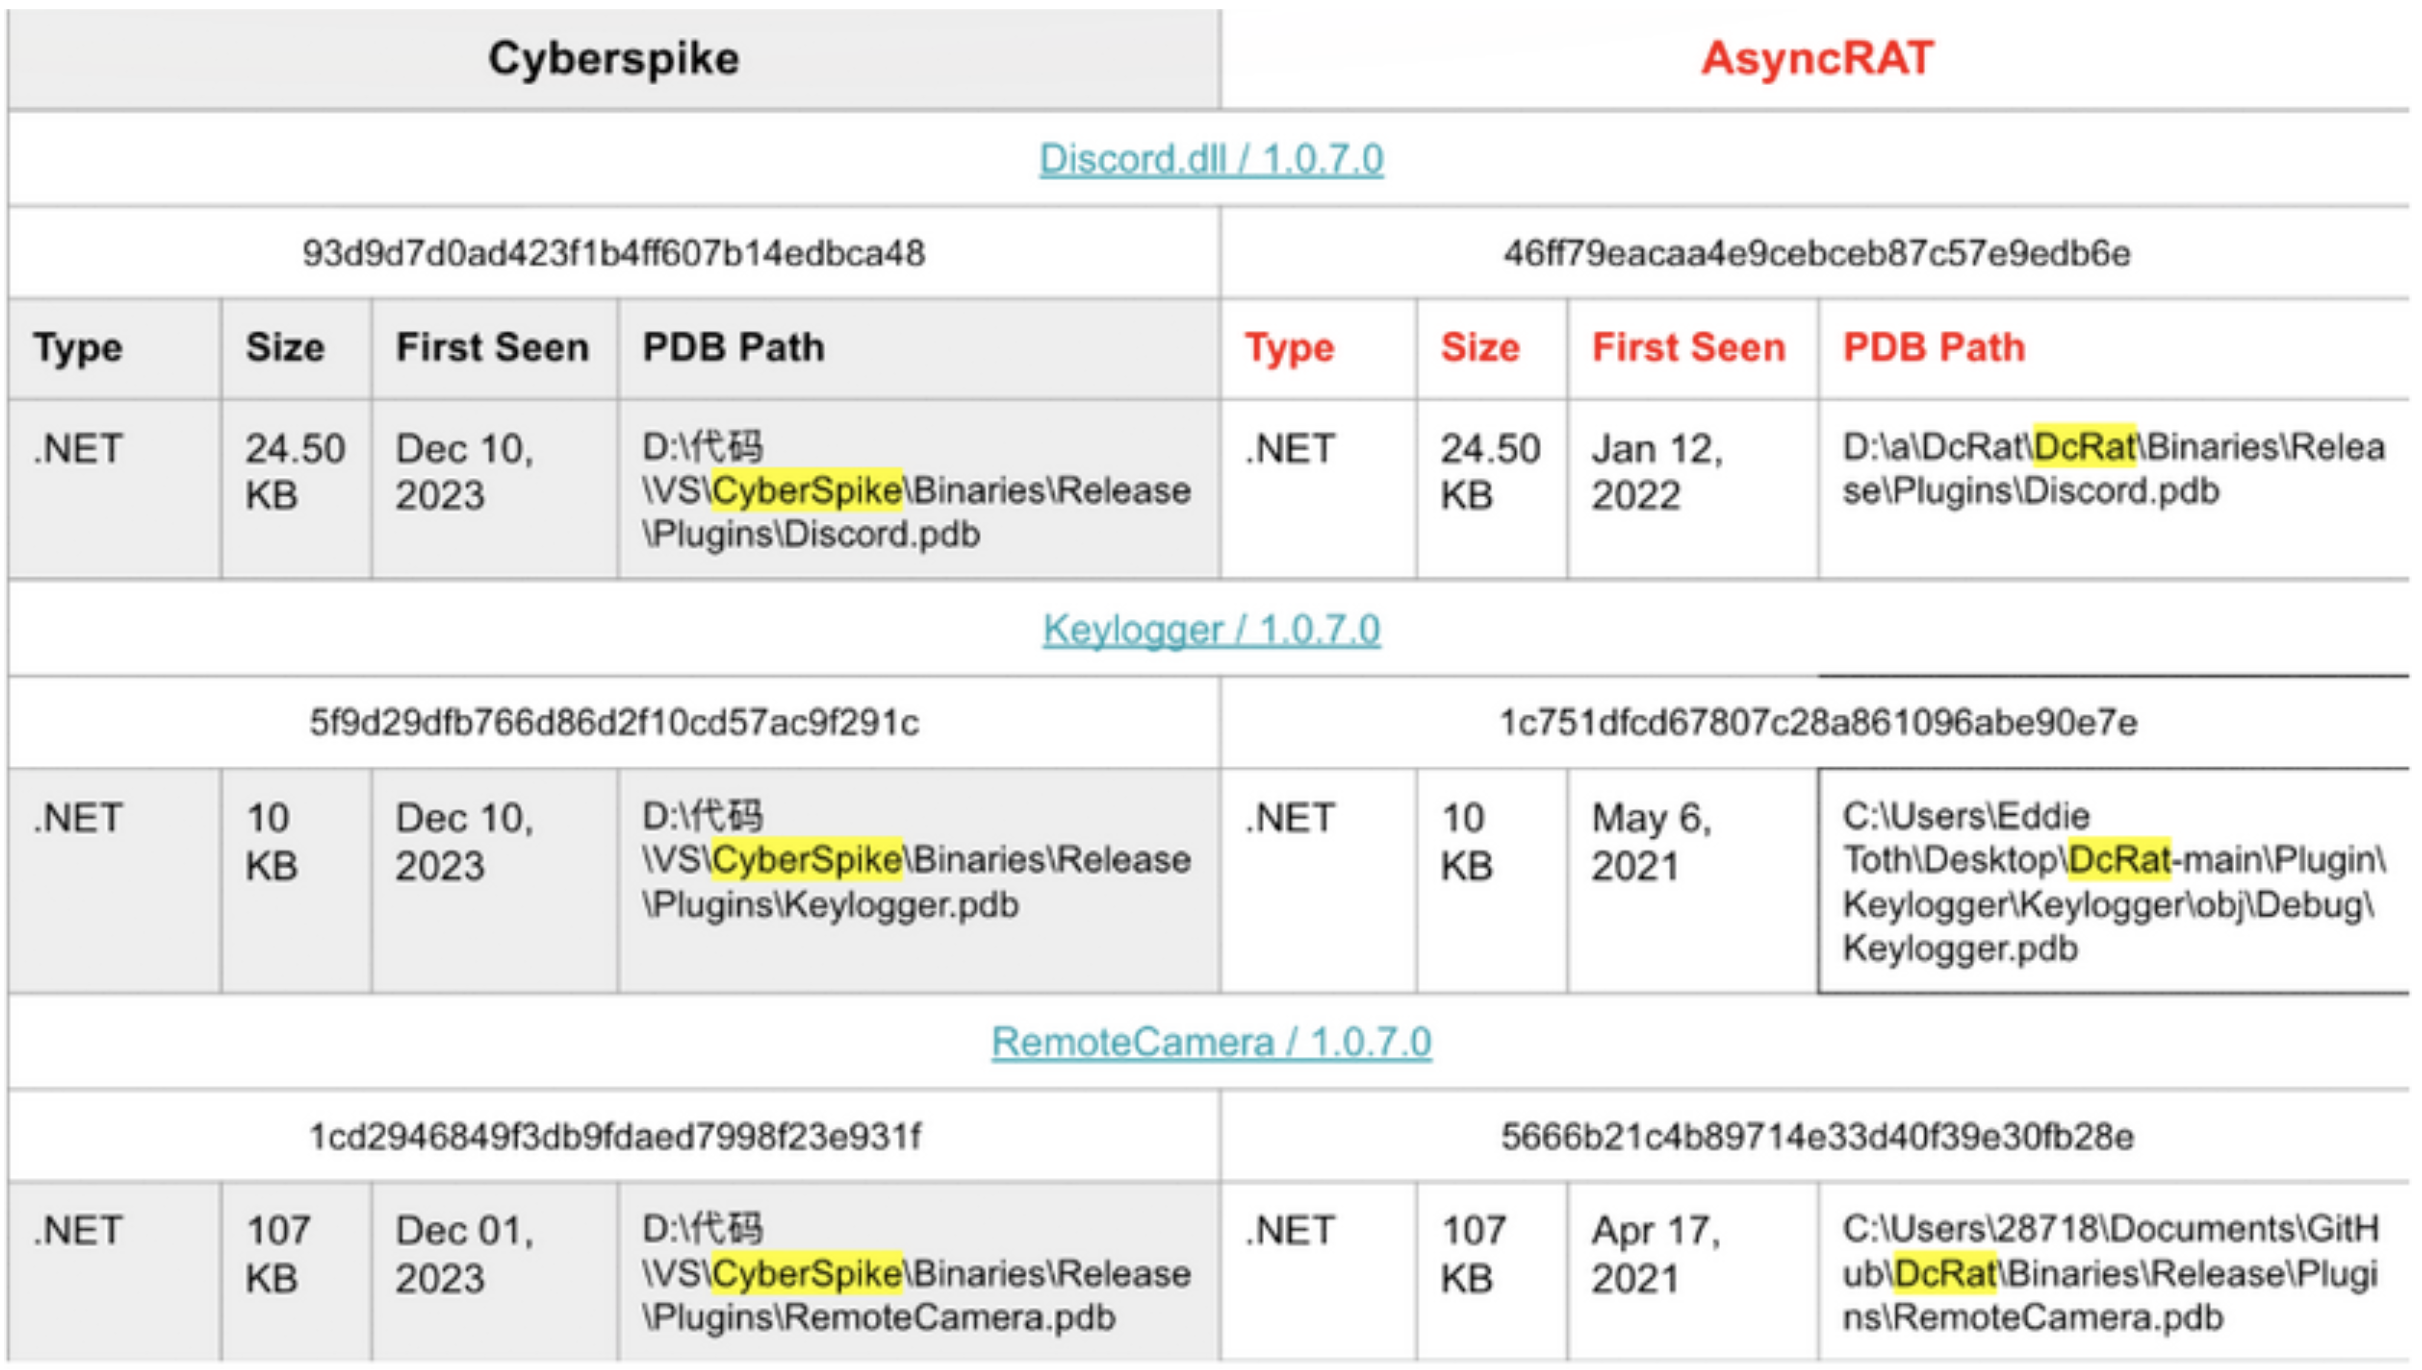Open the Keylogger / 1.0.7.0 link

click(x=1210, y=629)
